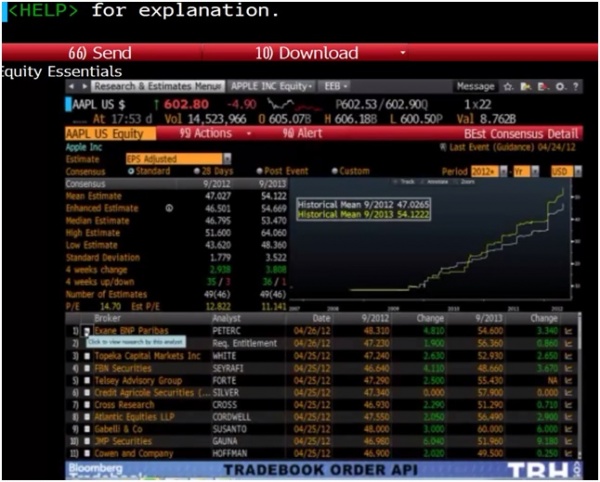
Task: Click the 66) Send button
Action: point(100,53)
